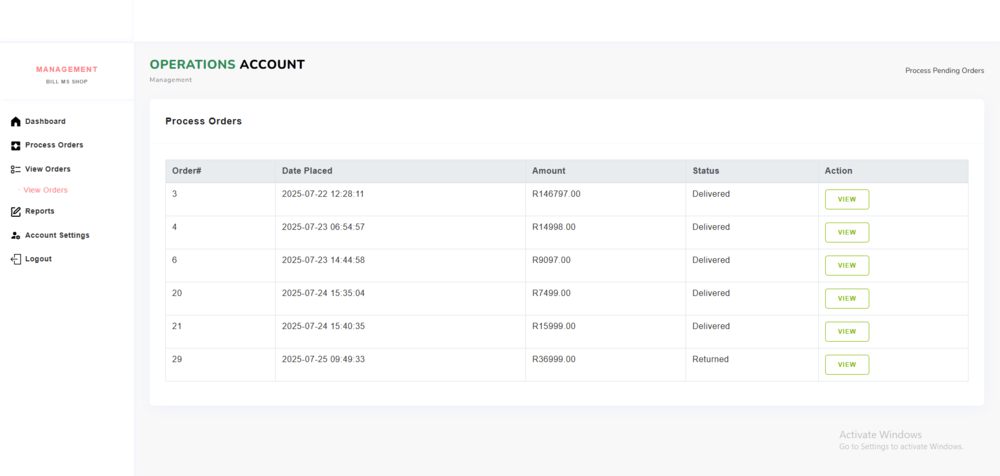The height and width of the screenshot is (476, 1000).
Task: Click View on order 21 row
Action: [846, 332]
